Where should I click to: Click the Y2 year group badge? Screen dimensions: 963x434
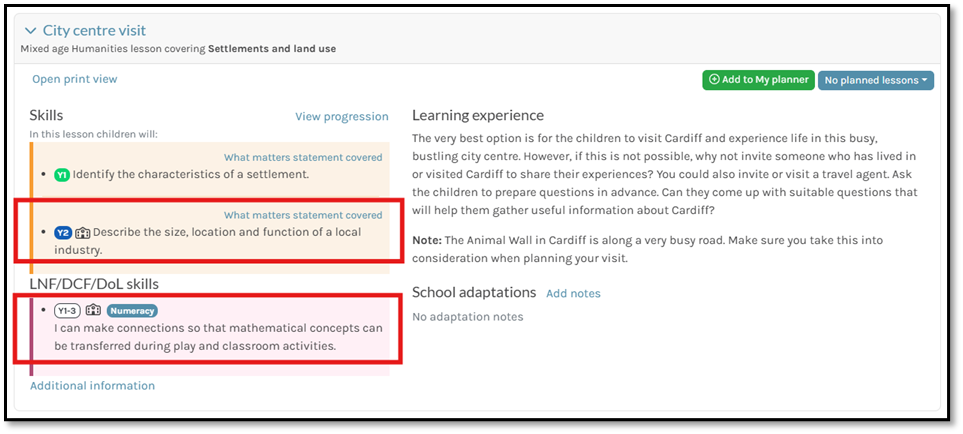[x=62, y=232]
